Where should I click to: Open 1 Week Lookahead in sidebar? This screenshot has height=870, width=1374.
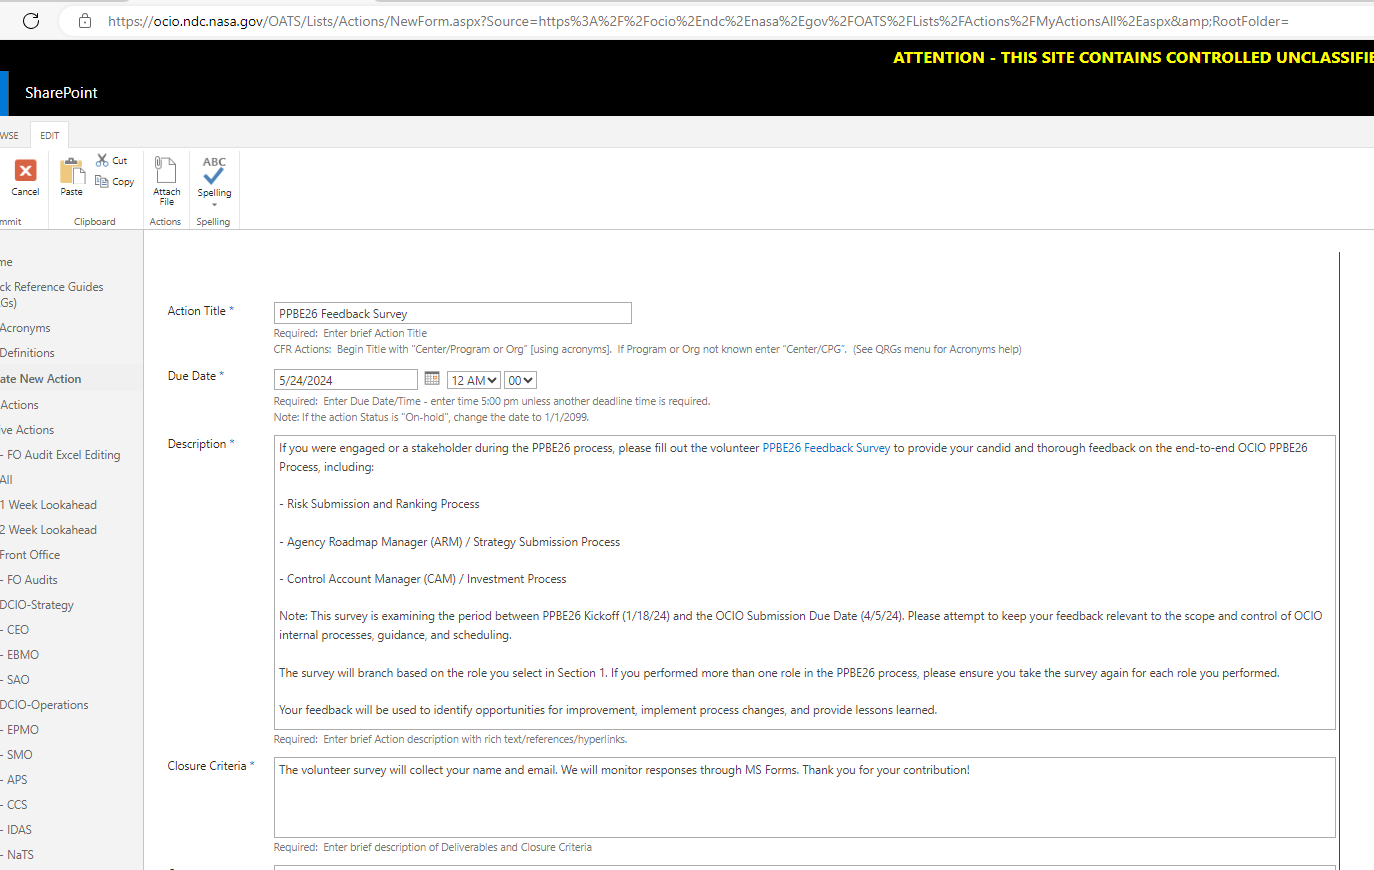click(x=52, y=505)
